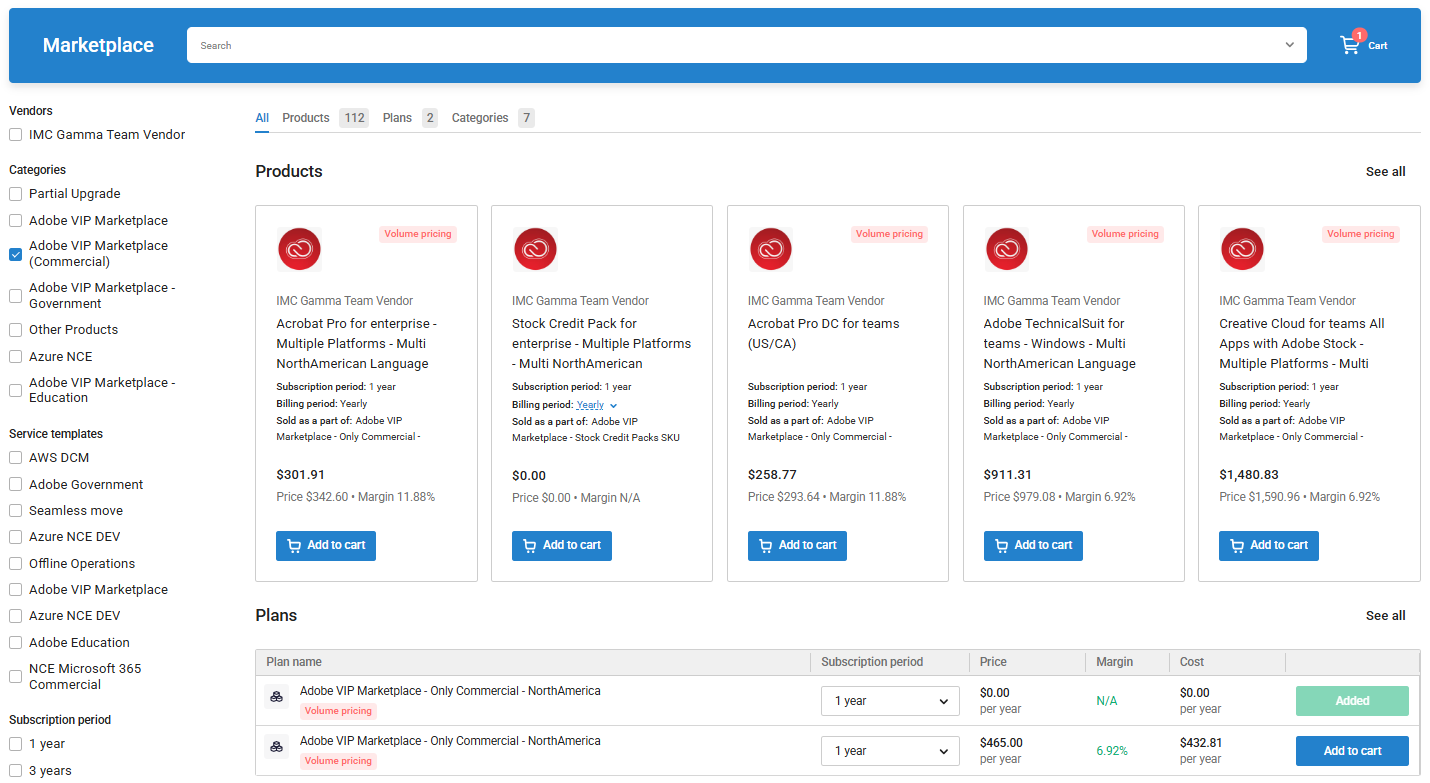Open Yearly billing period dropdown on Stock Credit Pack
Viewport: 1430px width, 783px height.
pos(597,405)
